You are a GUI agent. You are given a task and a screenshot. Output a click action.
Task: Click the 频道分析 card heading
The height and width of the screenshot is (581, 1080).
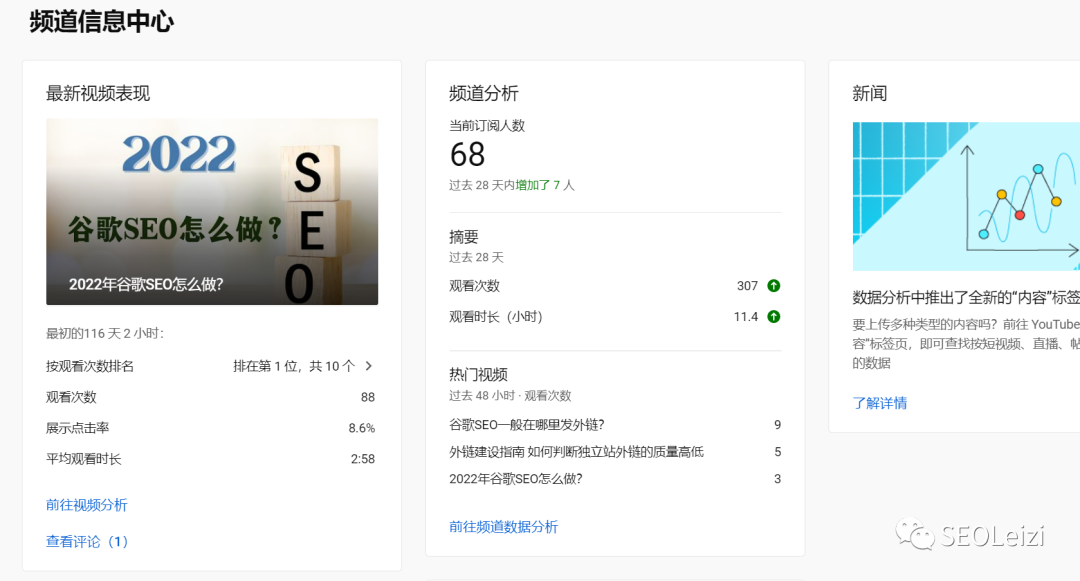coord(484,93)
